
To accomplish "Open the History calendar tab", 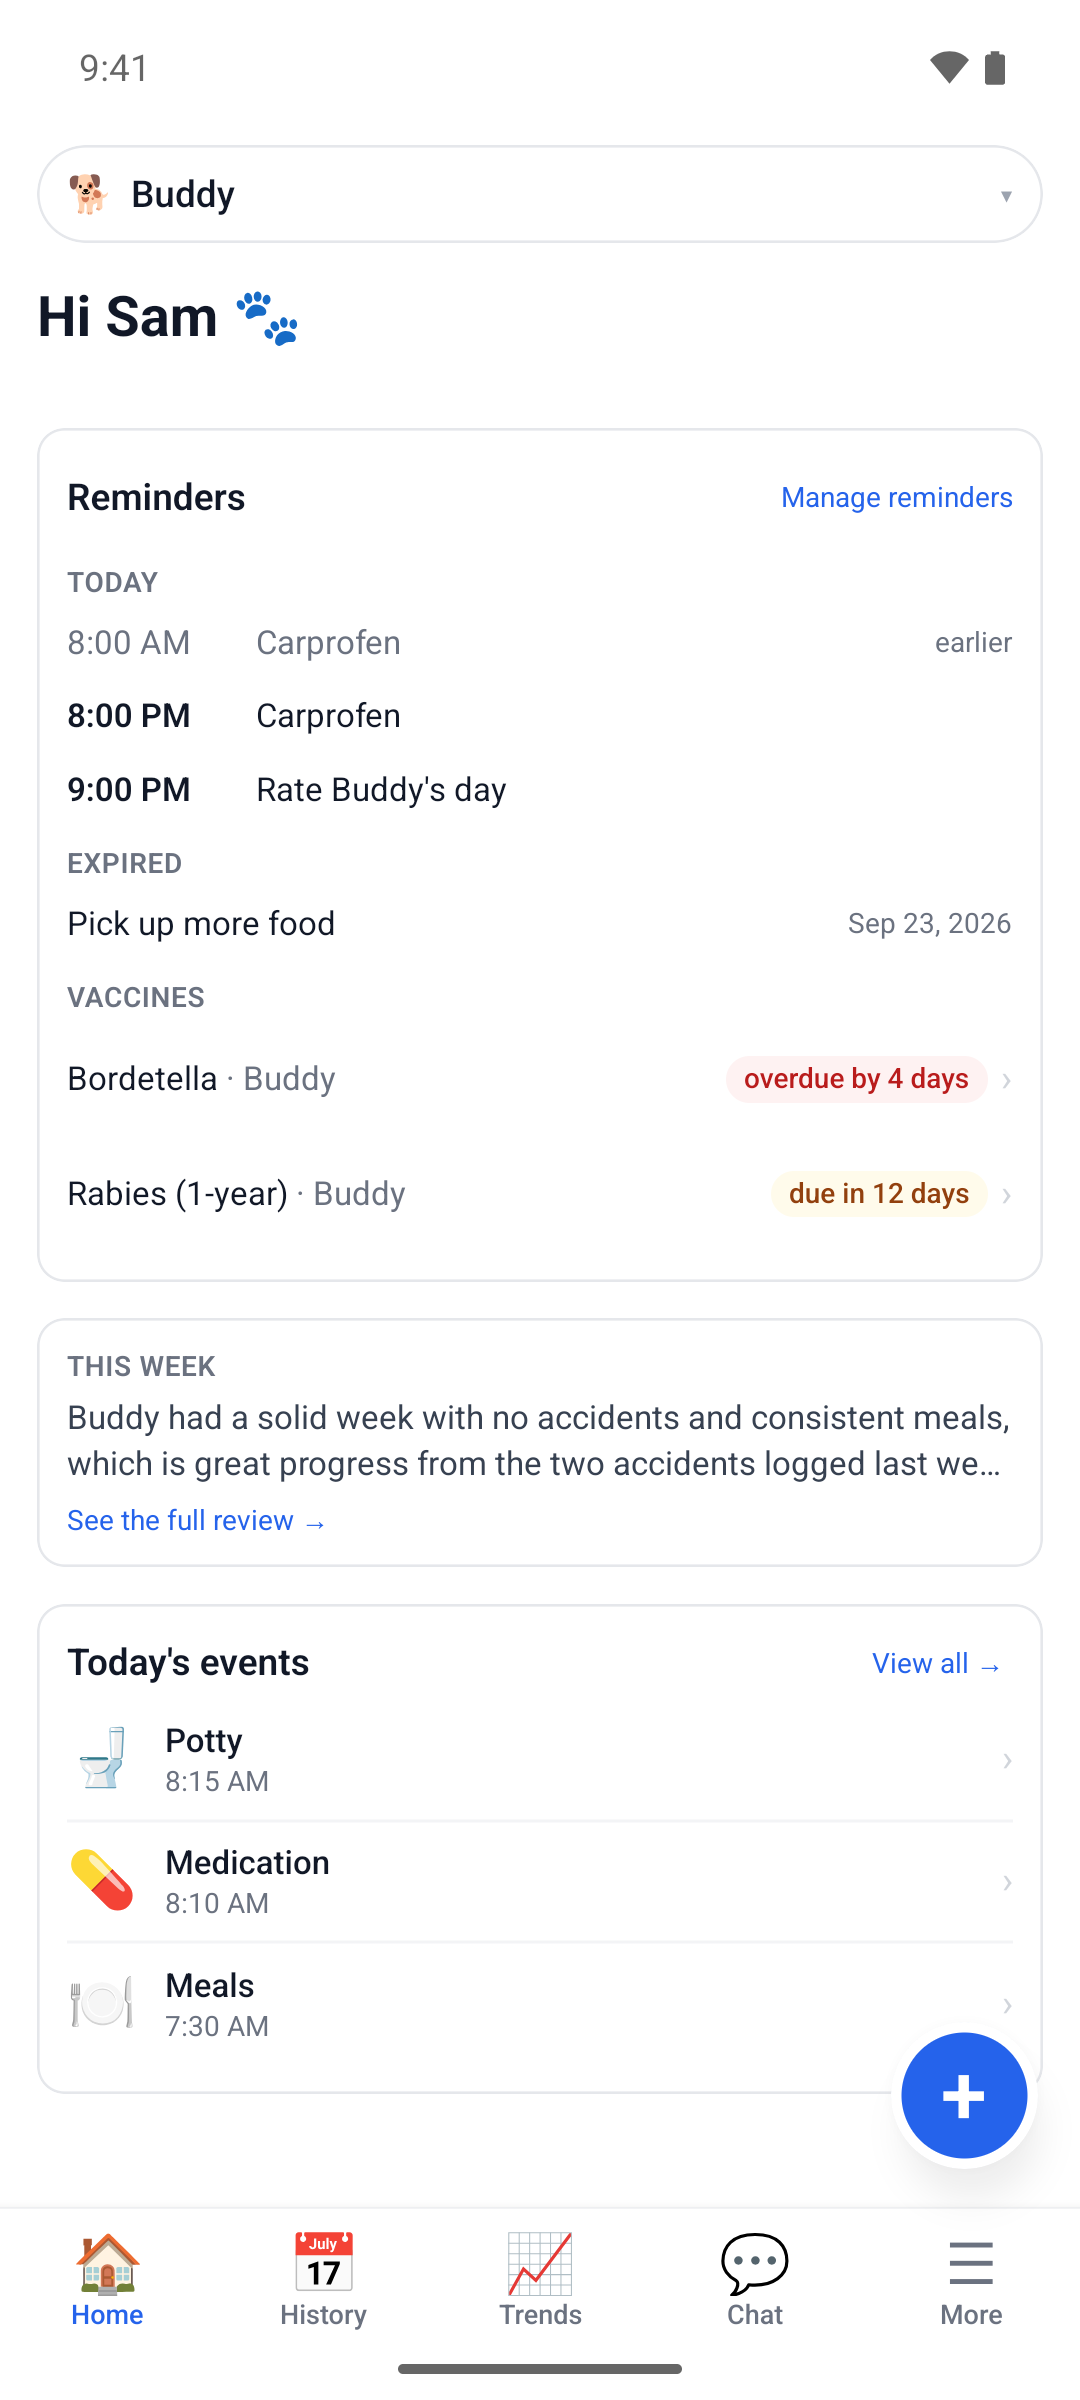I will pyautogui.click(x=323, y=2280).
